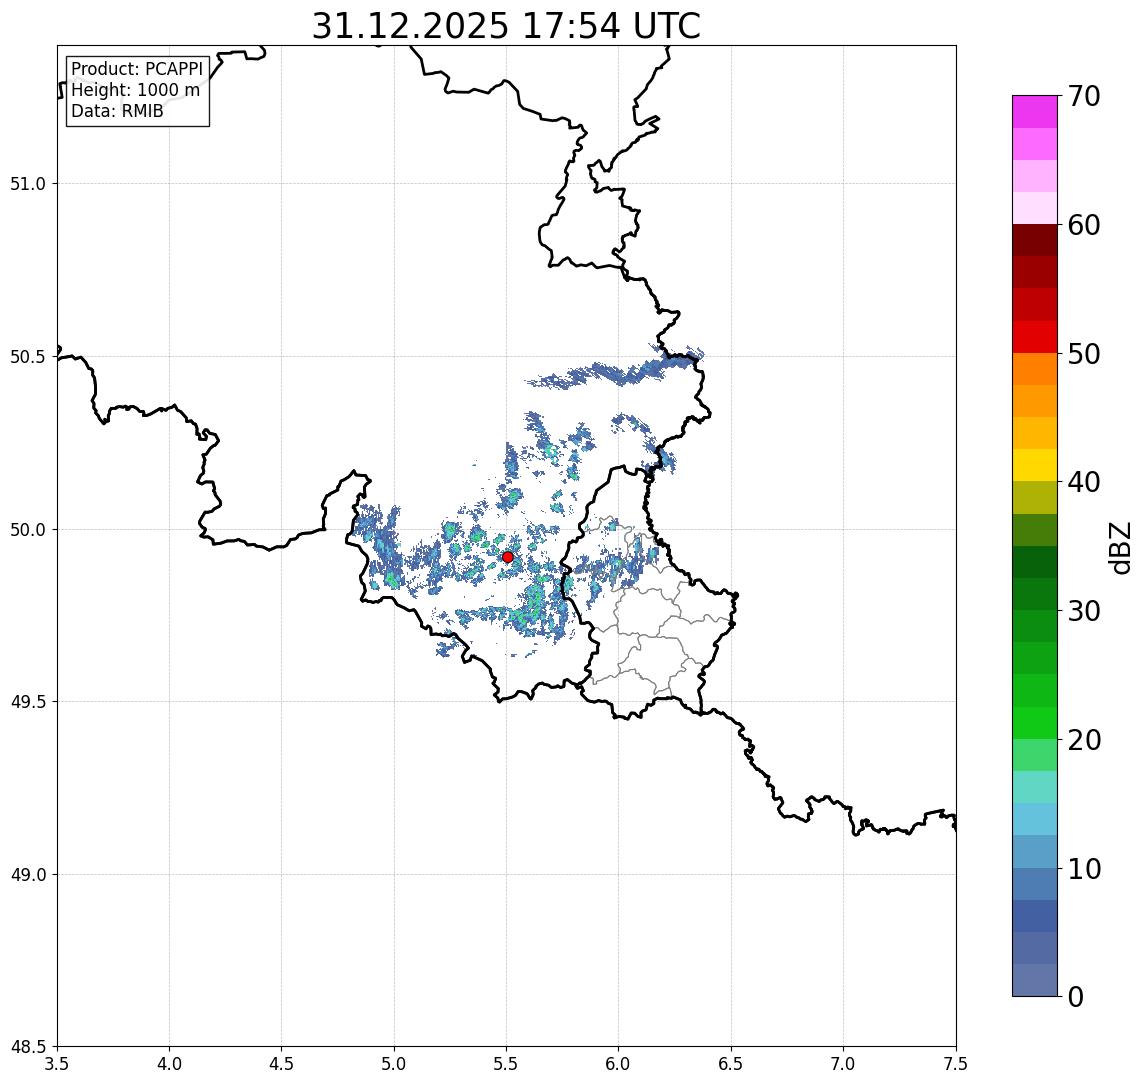Click the "Product: PCAPPI" legend line
Screen dimensions: 1145x1084
[x=137, y=69]
